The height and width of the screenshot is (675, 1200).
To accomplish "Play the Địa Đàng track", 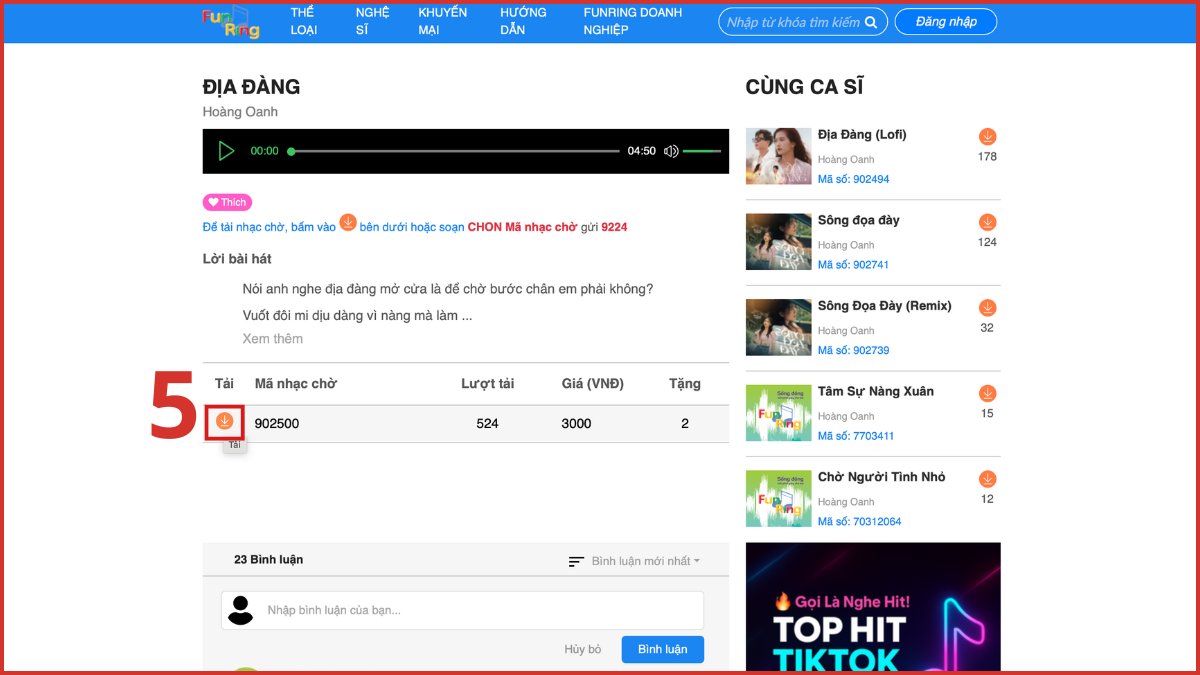I will 226,151.
